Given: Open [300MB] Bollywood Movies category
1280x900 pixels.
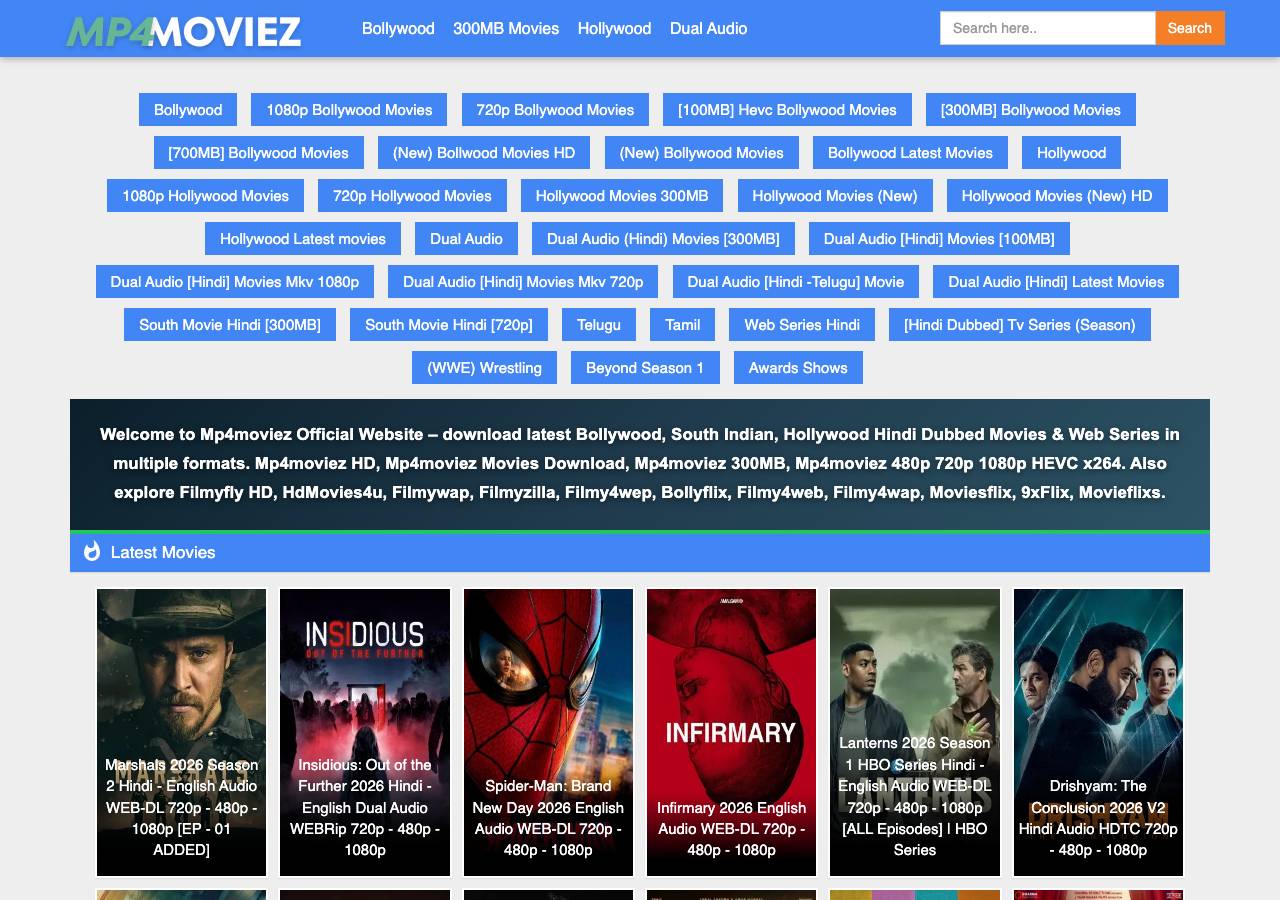Looking at the screenshot, I should click(x=1031, y=110).
